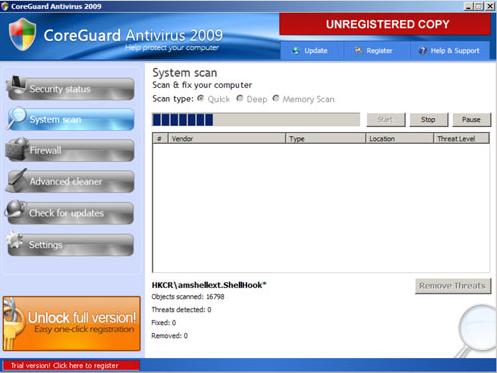
Task: Open the Advanced cleaner section
Action: (71, 181)
